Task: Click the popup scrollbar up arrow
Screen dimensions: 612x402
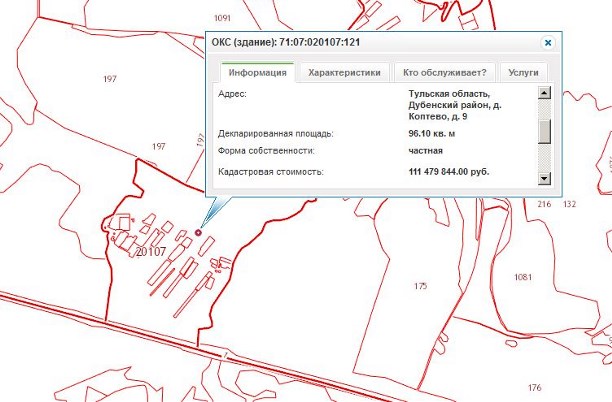Action: (545, 94)
